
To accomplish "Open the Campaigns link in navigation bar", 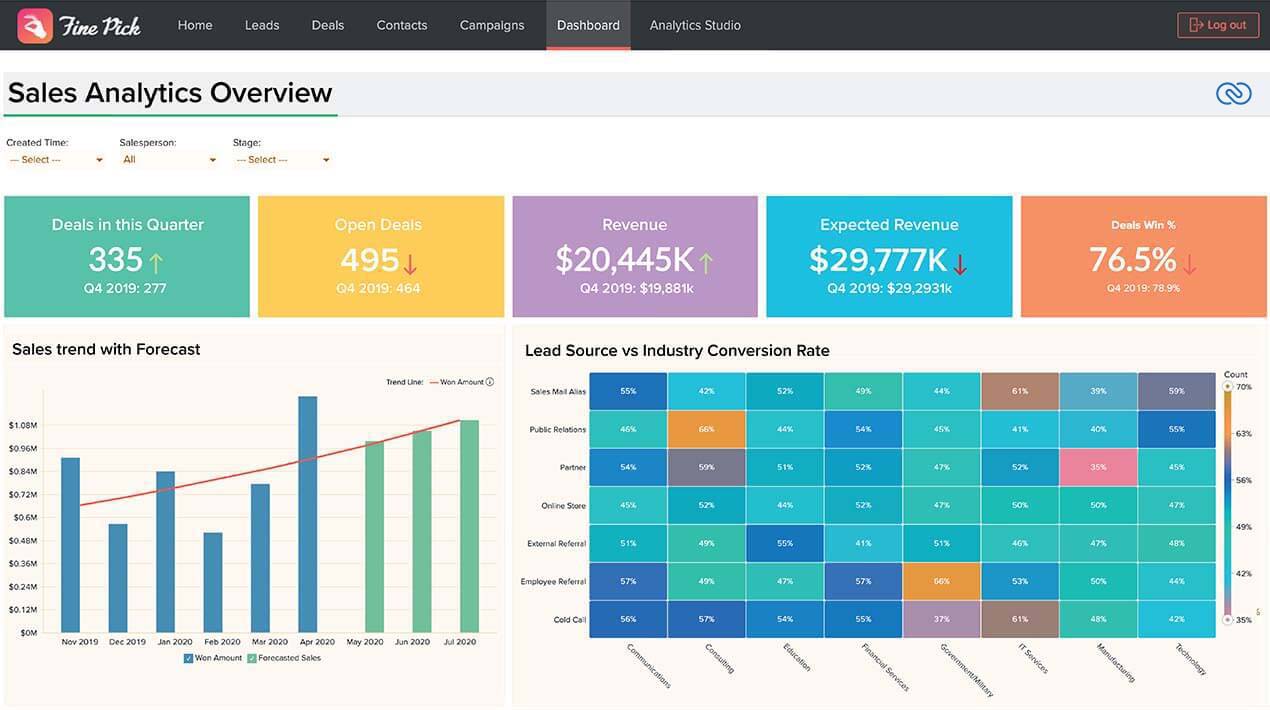I will click(492, 25).
